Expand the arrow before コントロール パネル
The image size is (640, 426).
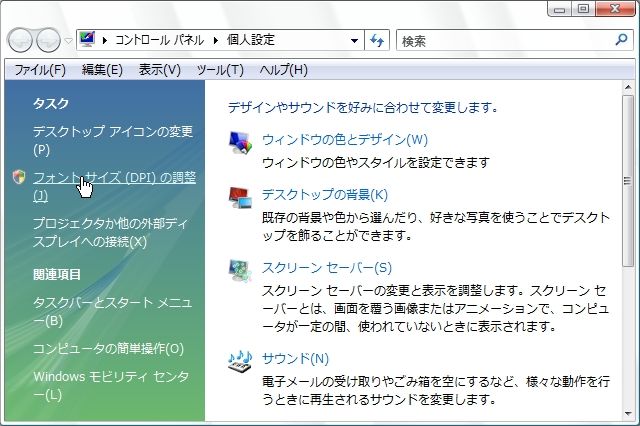[105, 40]
